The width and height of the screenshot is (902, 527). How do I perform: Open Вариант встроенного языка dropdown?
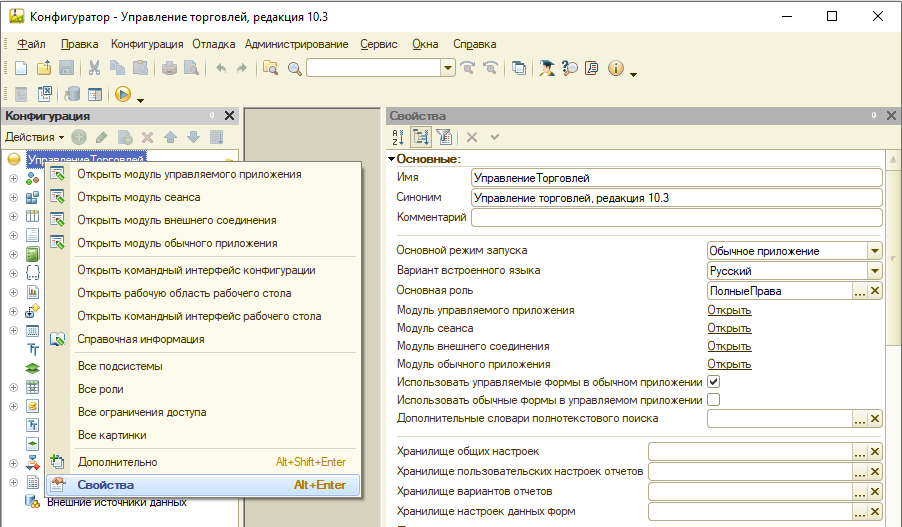click(874, 271)
